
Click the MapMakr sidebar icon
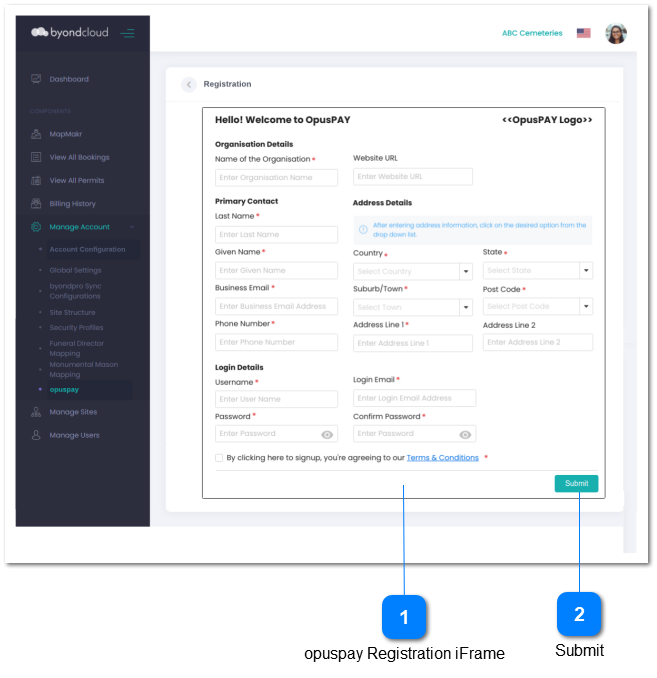pyautogui.click(x=36, y=133)
